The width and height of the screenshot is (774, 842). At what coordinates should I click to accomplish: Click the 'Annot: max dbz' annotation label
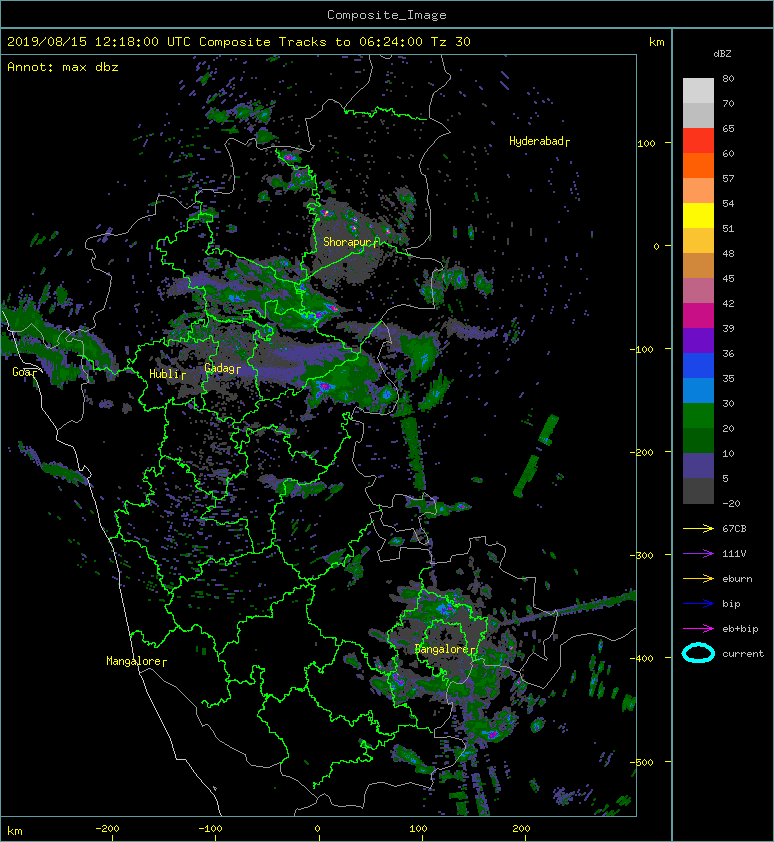pos(63,67)
